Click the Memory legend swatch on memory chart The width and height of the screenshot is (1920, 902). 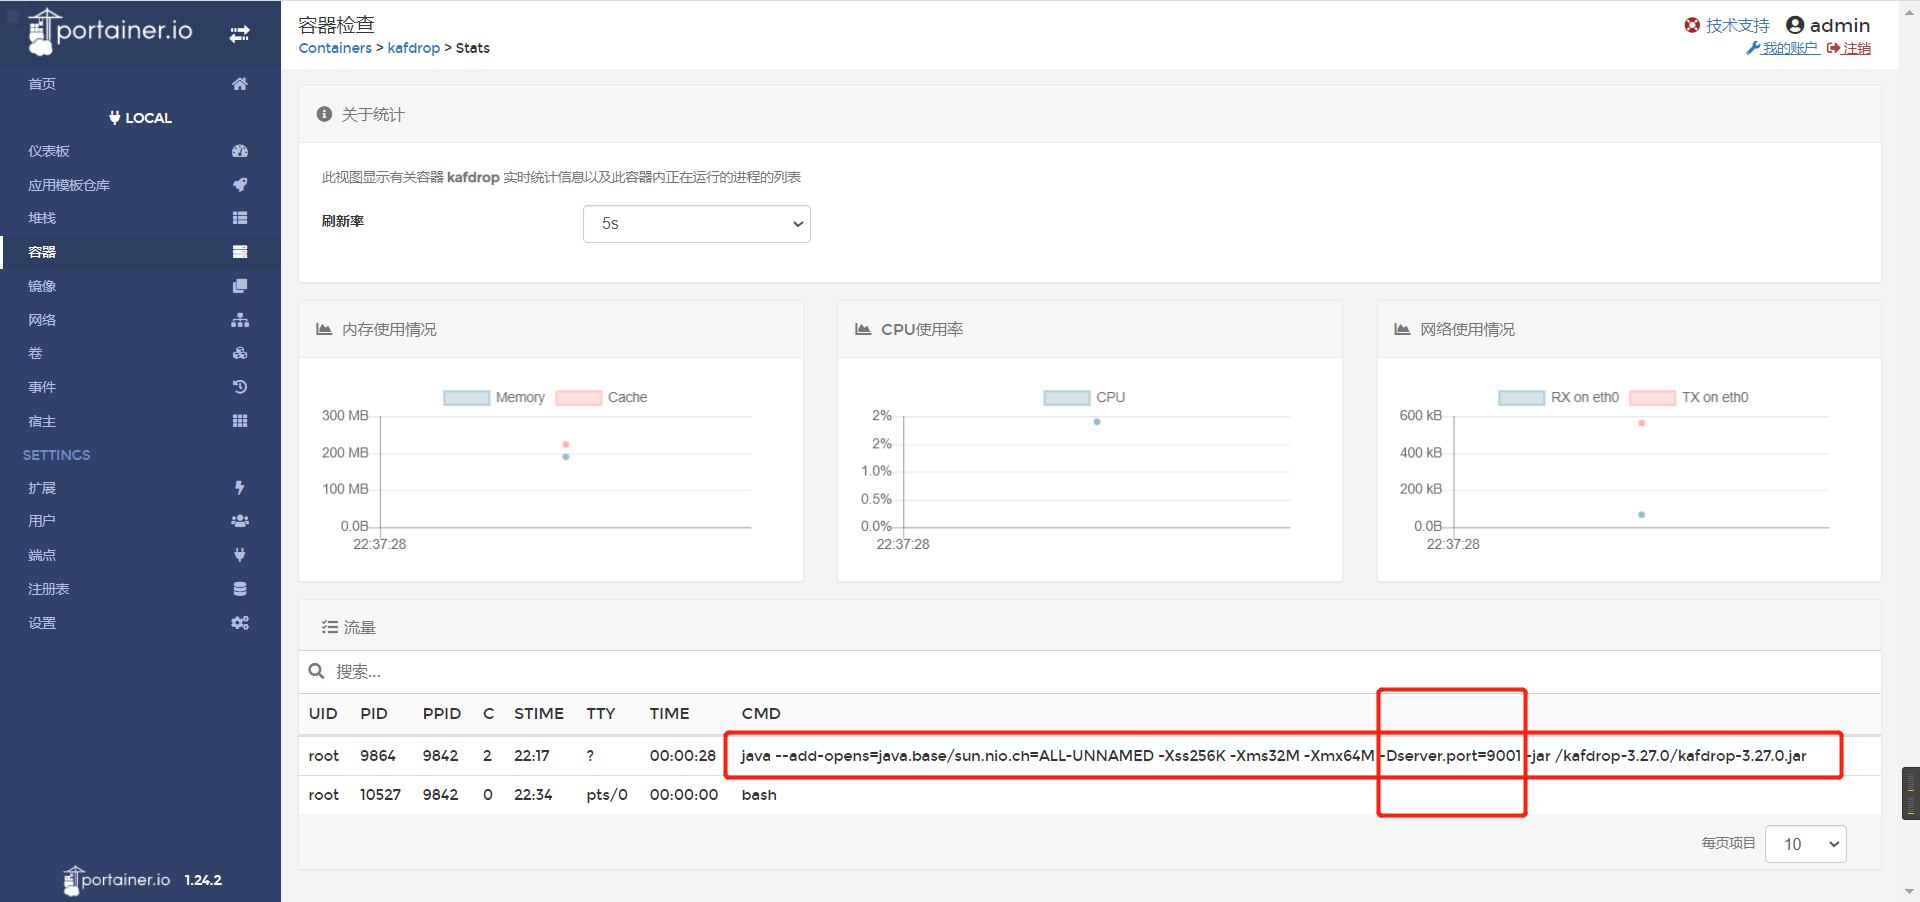coord(465,397)
